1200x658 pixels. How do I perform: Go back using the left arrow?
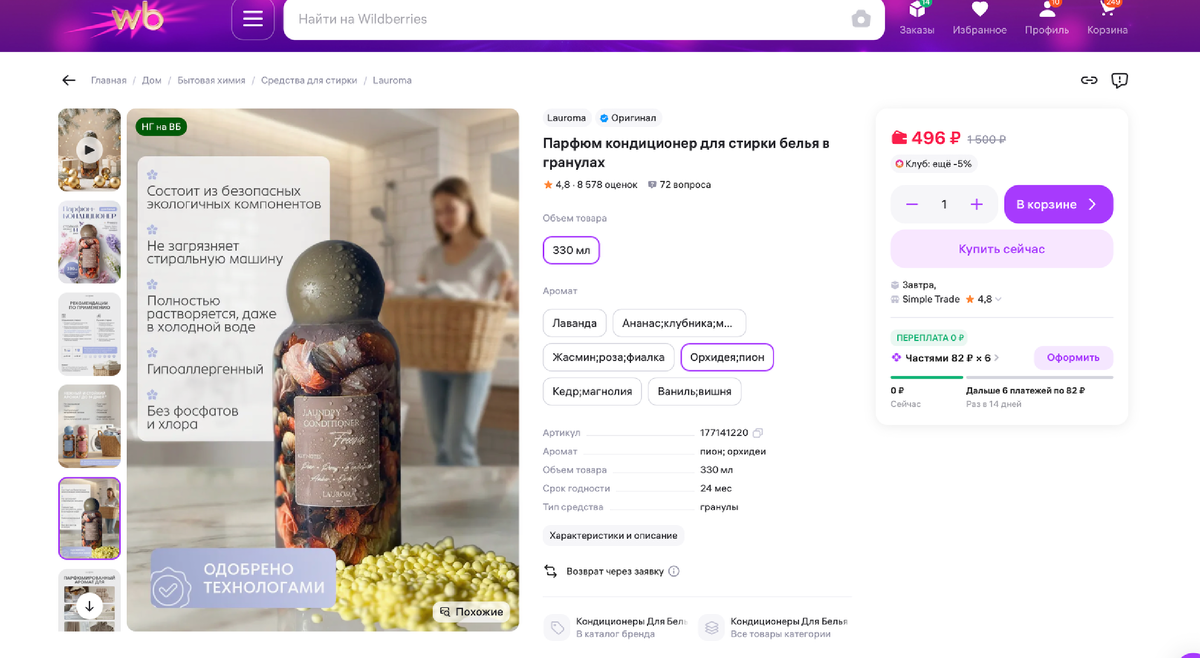69,80
